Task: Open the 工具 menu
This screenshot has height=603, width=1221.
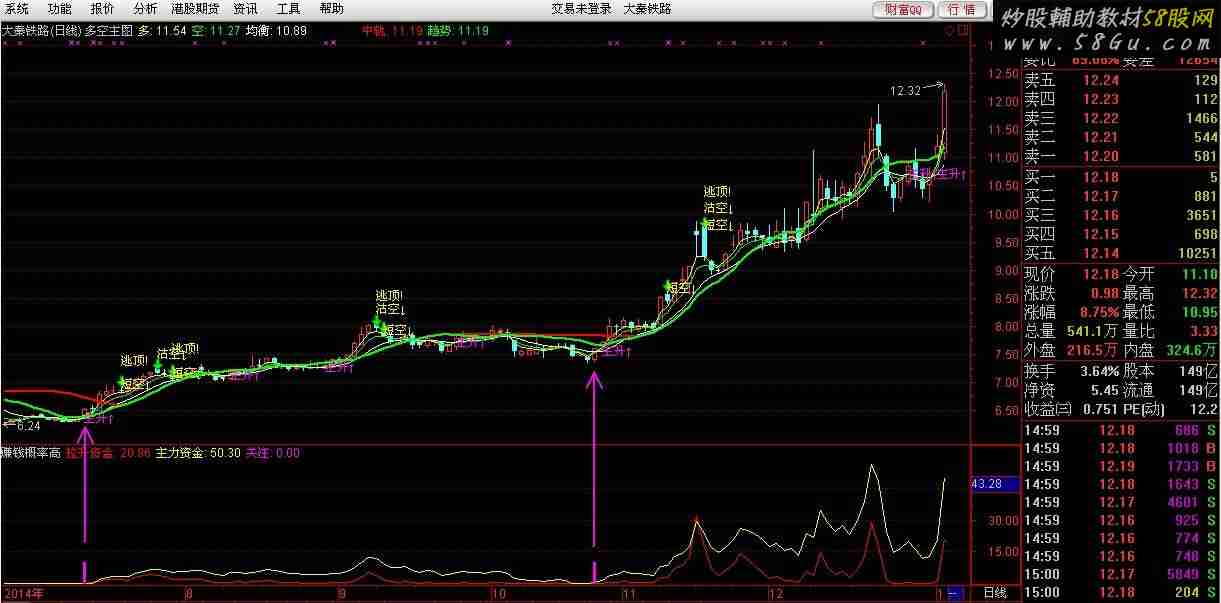Action: coord(288,9)
